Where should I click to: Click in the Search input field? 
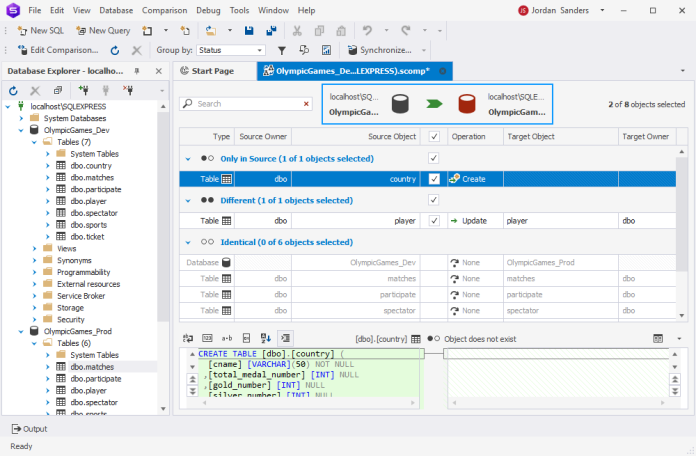[x=246, y=104]
